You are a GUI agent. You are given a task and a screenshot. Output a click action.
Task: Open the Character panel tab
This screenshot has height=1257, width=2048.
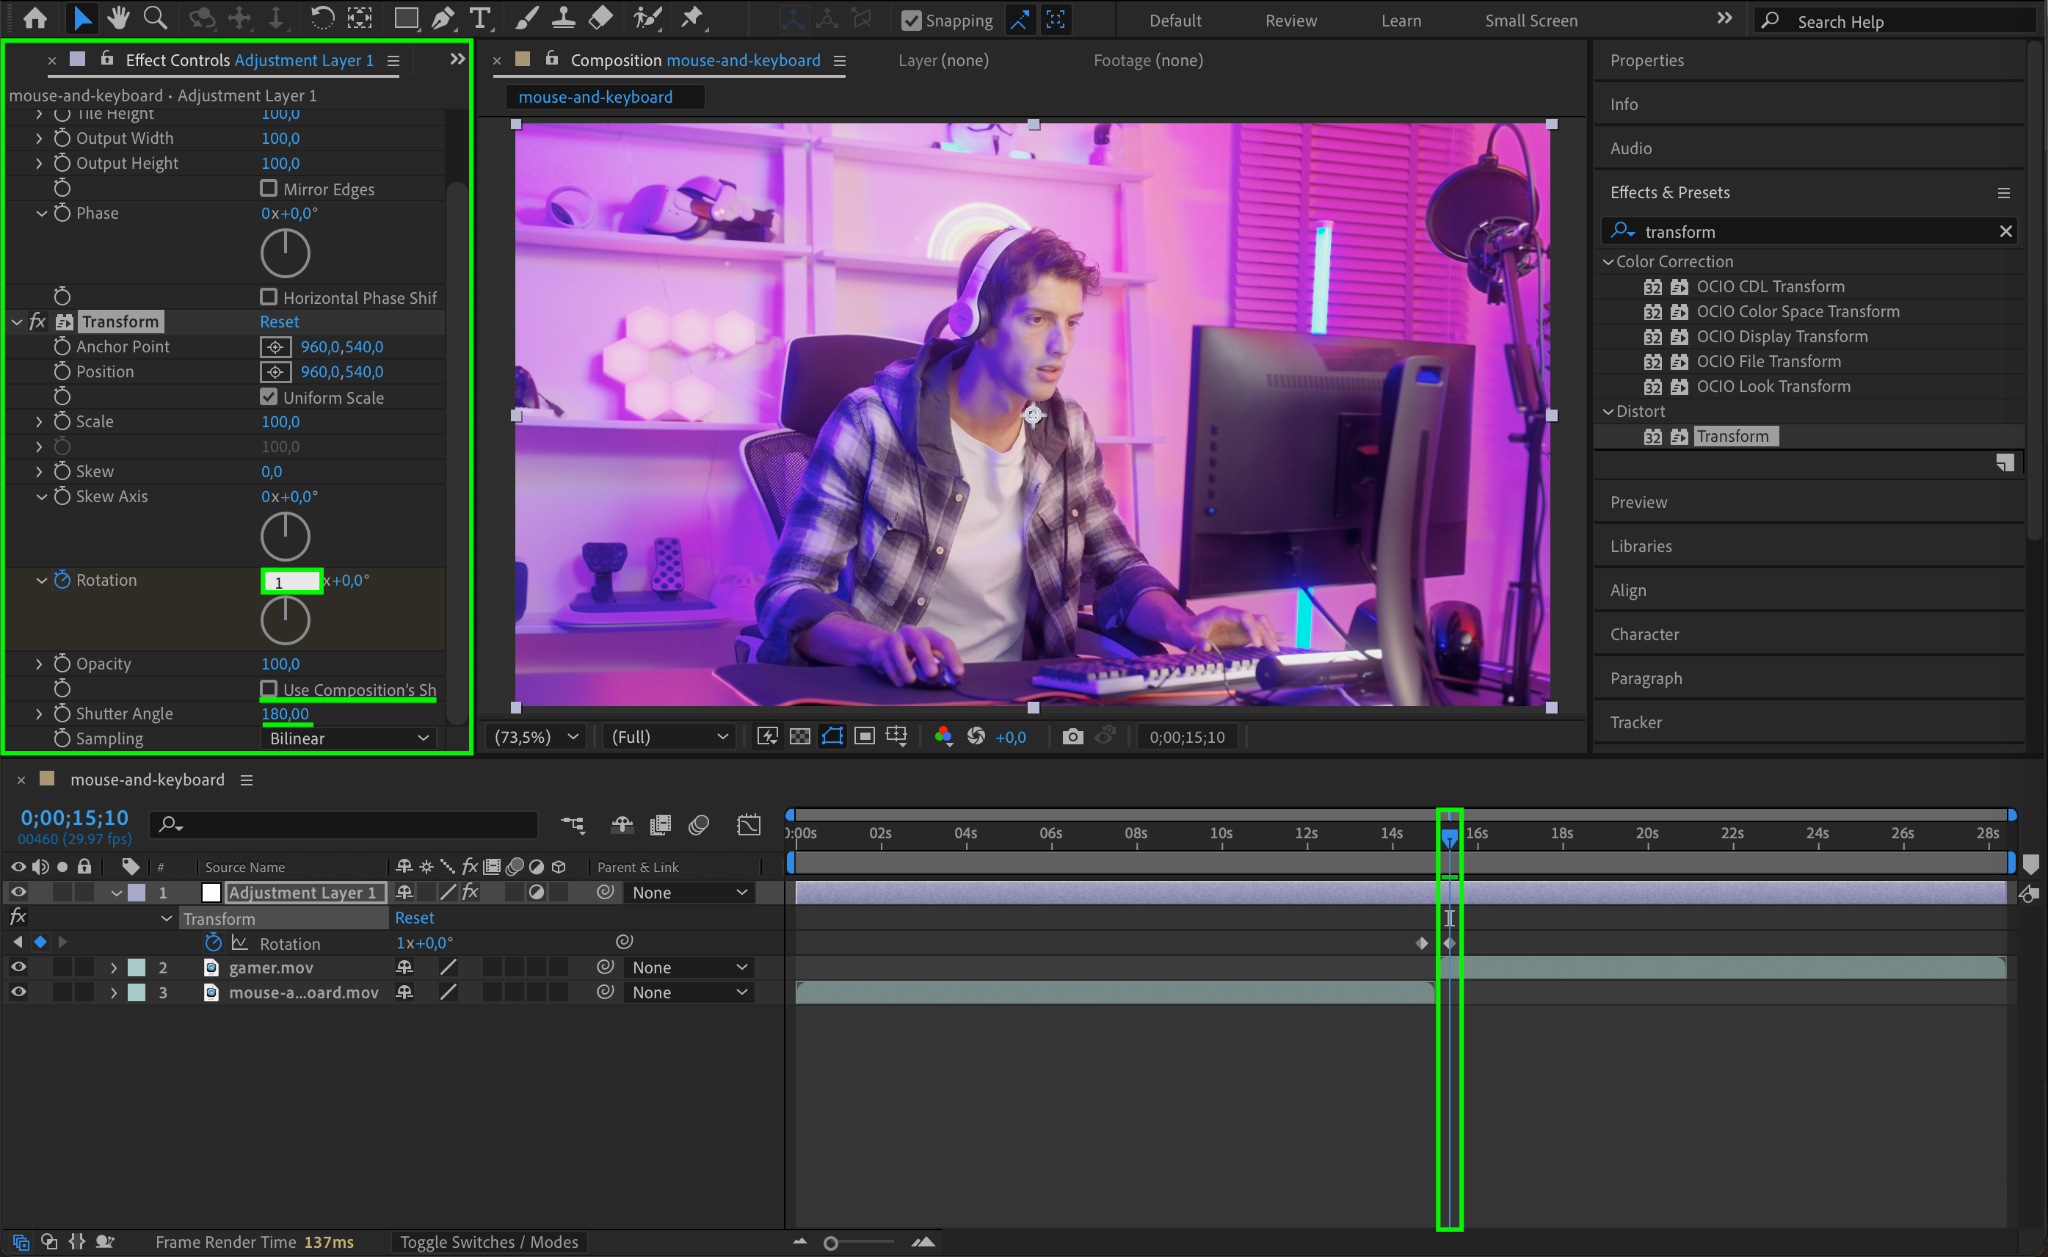tap(1644, 634)
